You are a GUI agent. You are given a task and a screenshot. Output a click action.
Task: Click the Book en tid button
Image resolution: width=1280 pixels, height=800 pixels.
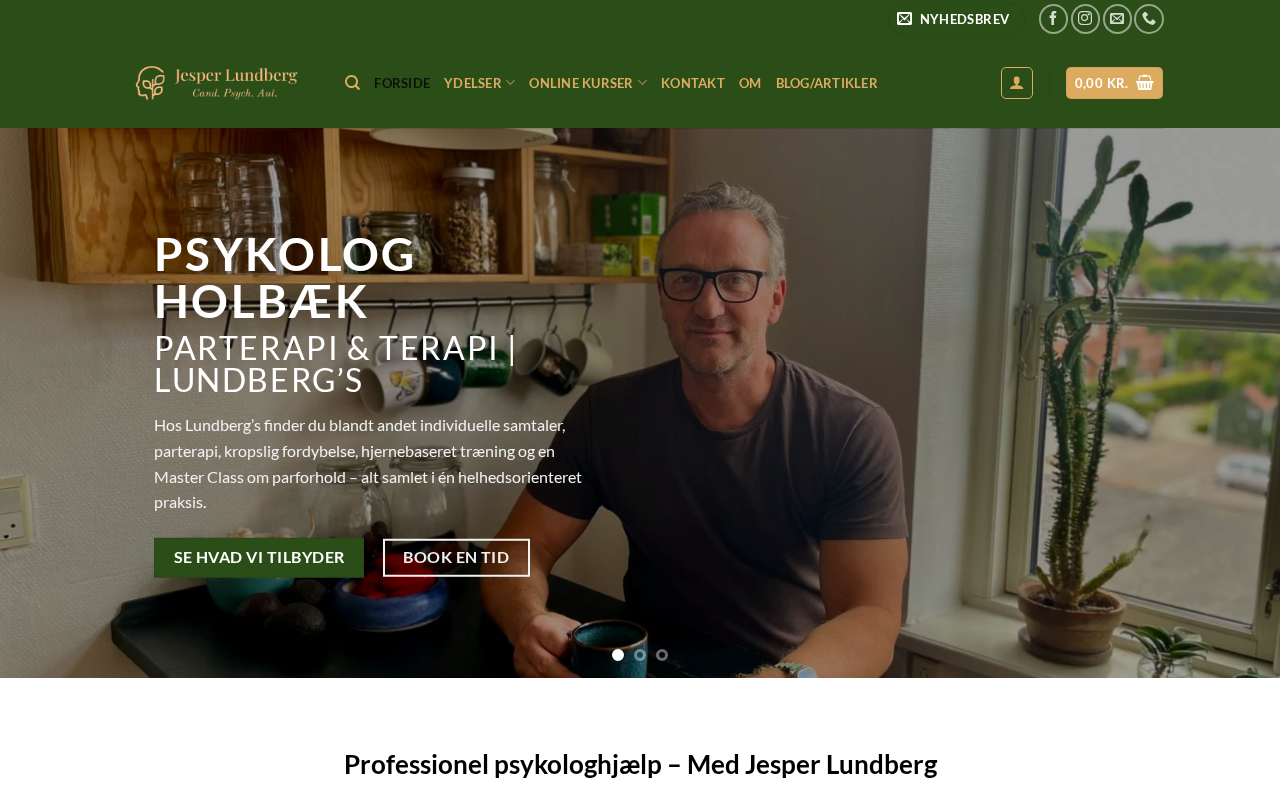[456, 558]
